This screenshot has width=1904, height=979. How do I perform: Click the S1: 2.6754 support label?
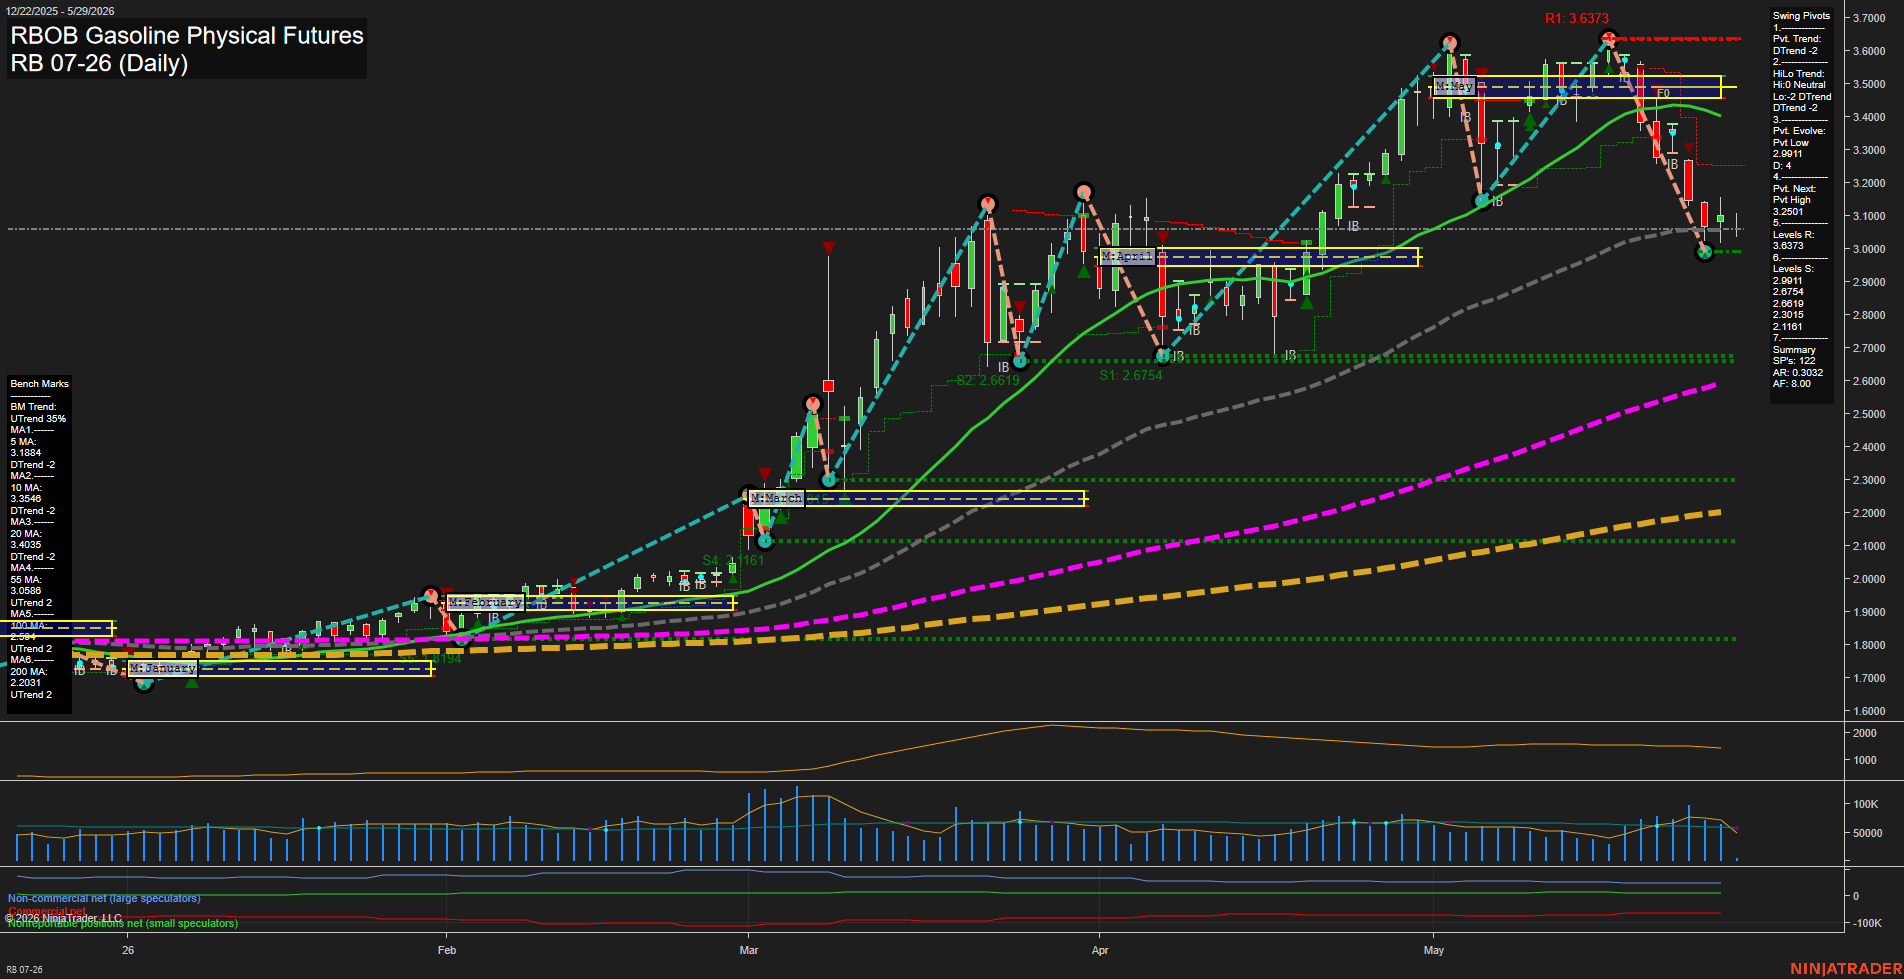(x=1131, y=376)
